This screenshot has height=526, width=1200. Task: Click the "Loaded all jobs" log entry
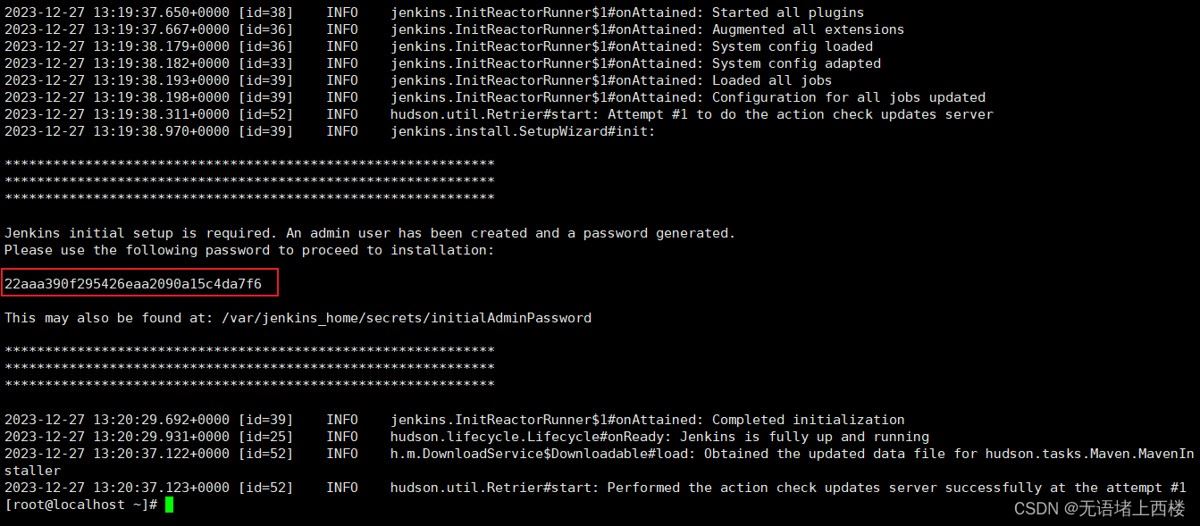[x=772, y=81]
